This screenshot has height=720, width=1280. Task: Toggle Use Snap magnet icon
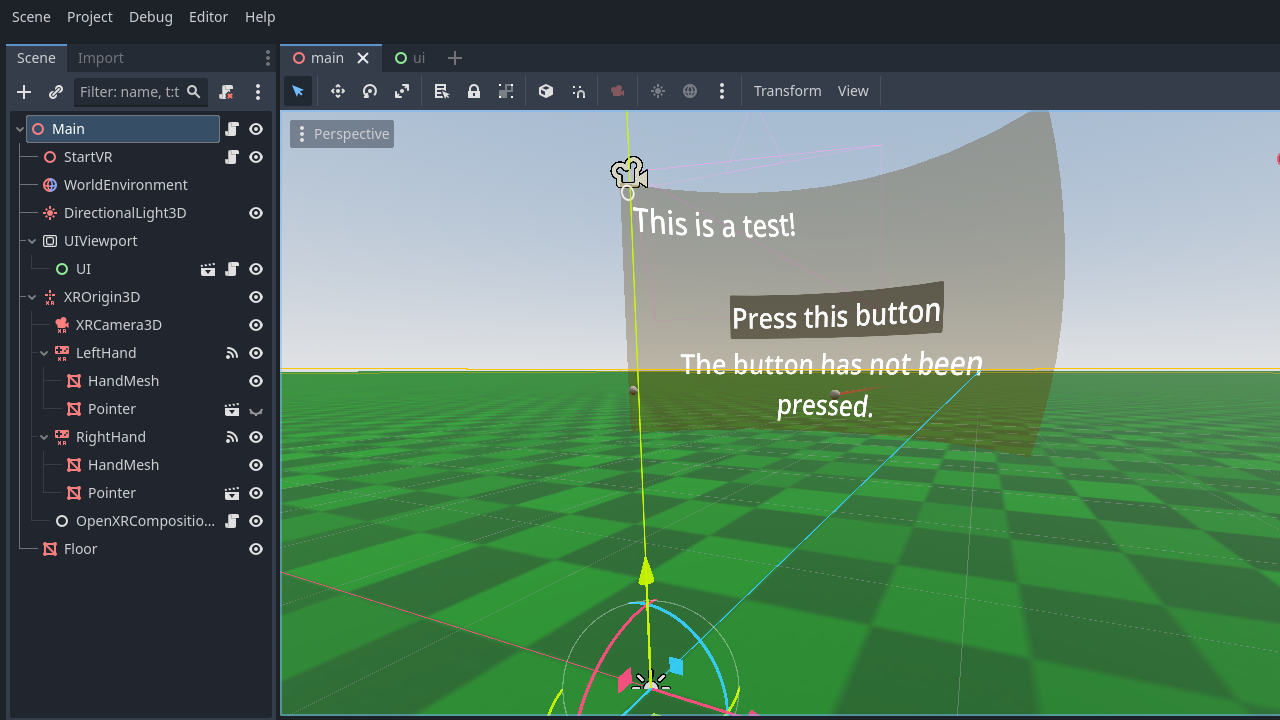pyautogui.click(x=578, y=91)
